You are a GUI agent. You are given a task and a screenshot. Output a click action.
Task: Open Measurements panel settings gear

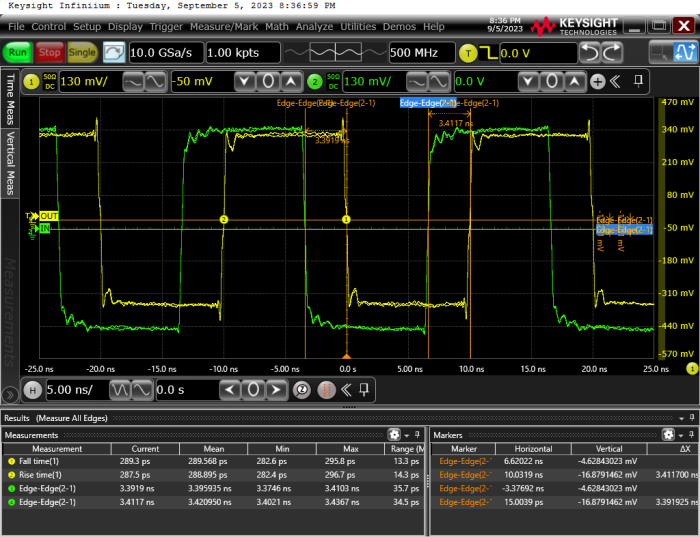pos(393,435)
